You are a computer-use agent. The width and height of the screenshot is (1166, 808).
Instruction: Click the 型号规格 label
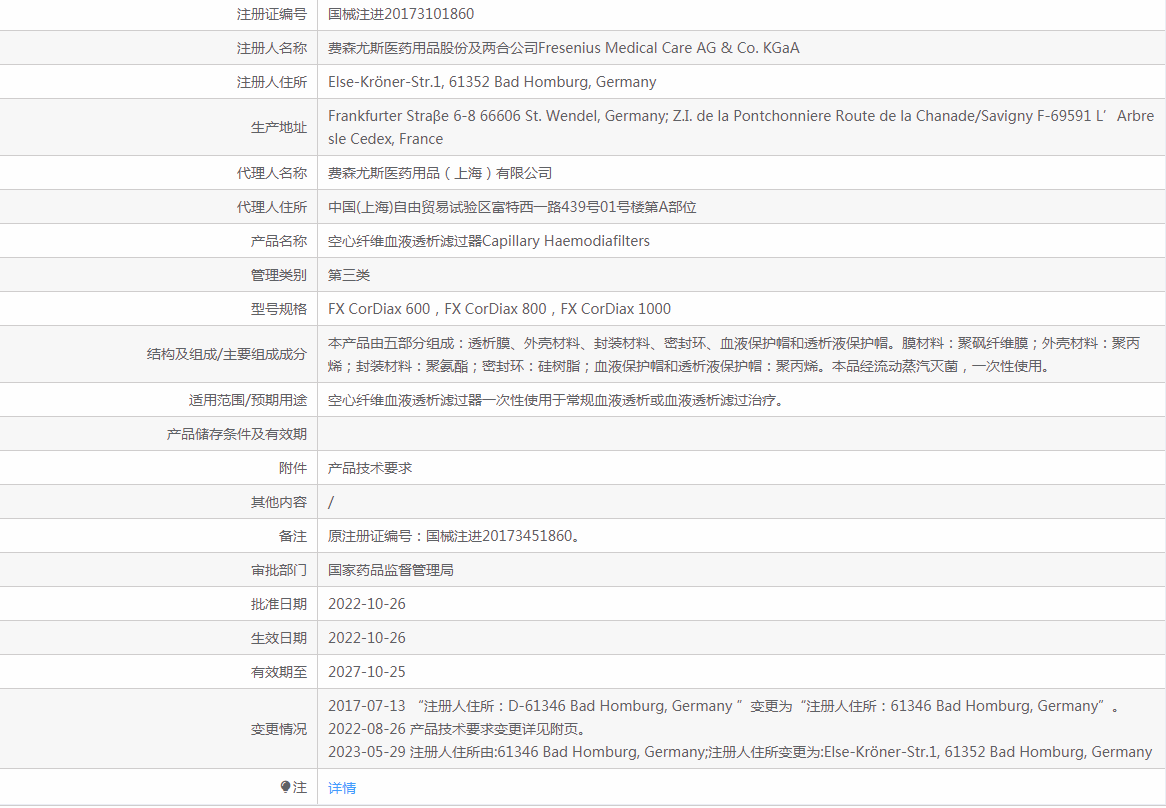(x=279, y=309)
